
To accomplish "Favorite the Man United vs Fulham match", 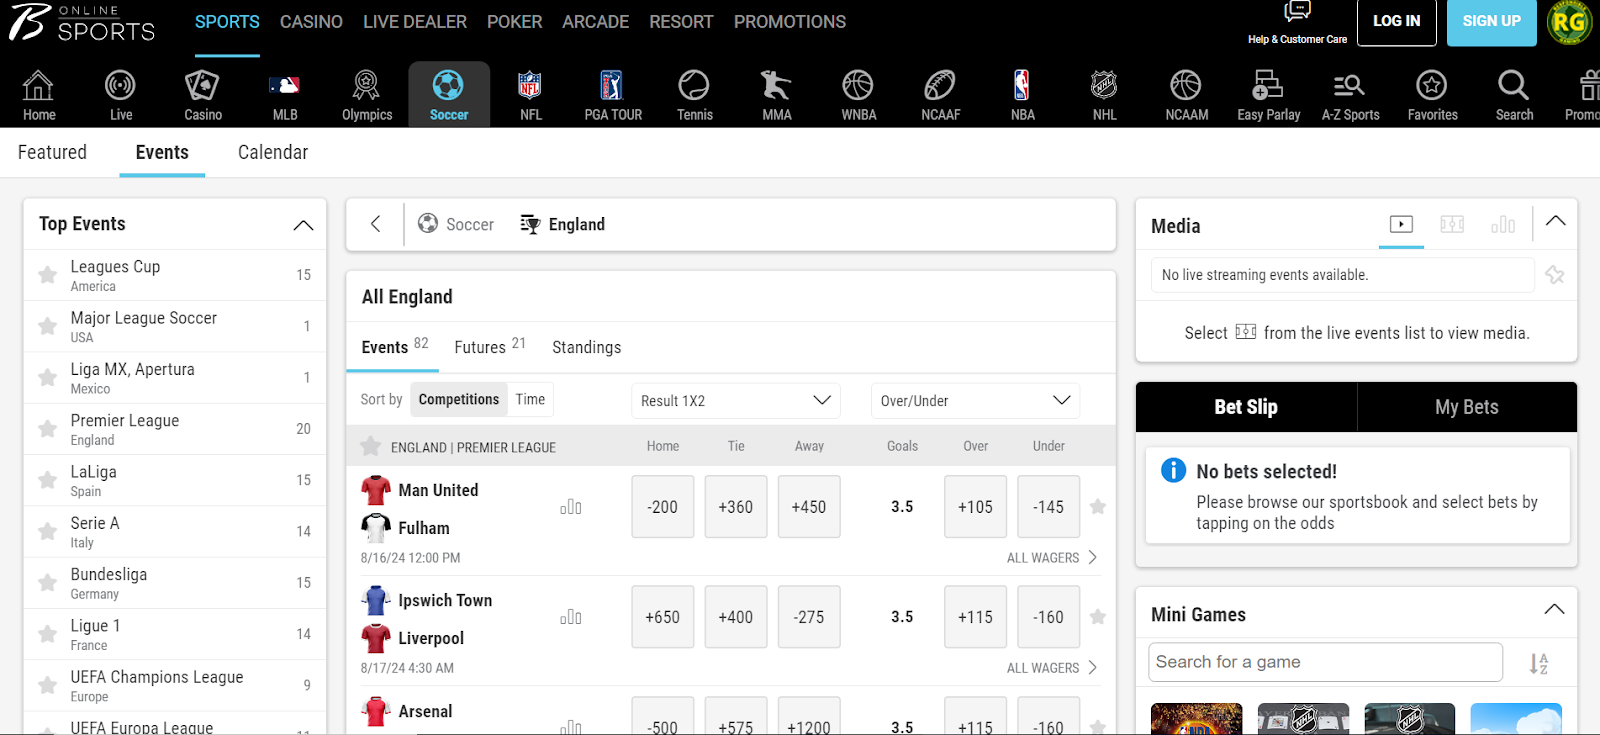I will (x=1098, y=507).
